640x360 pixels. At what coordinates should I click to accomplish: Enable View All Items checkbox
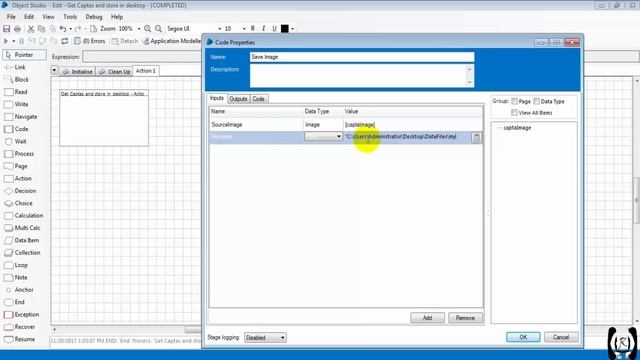point(514,113)
